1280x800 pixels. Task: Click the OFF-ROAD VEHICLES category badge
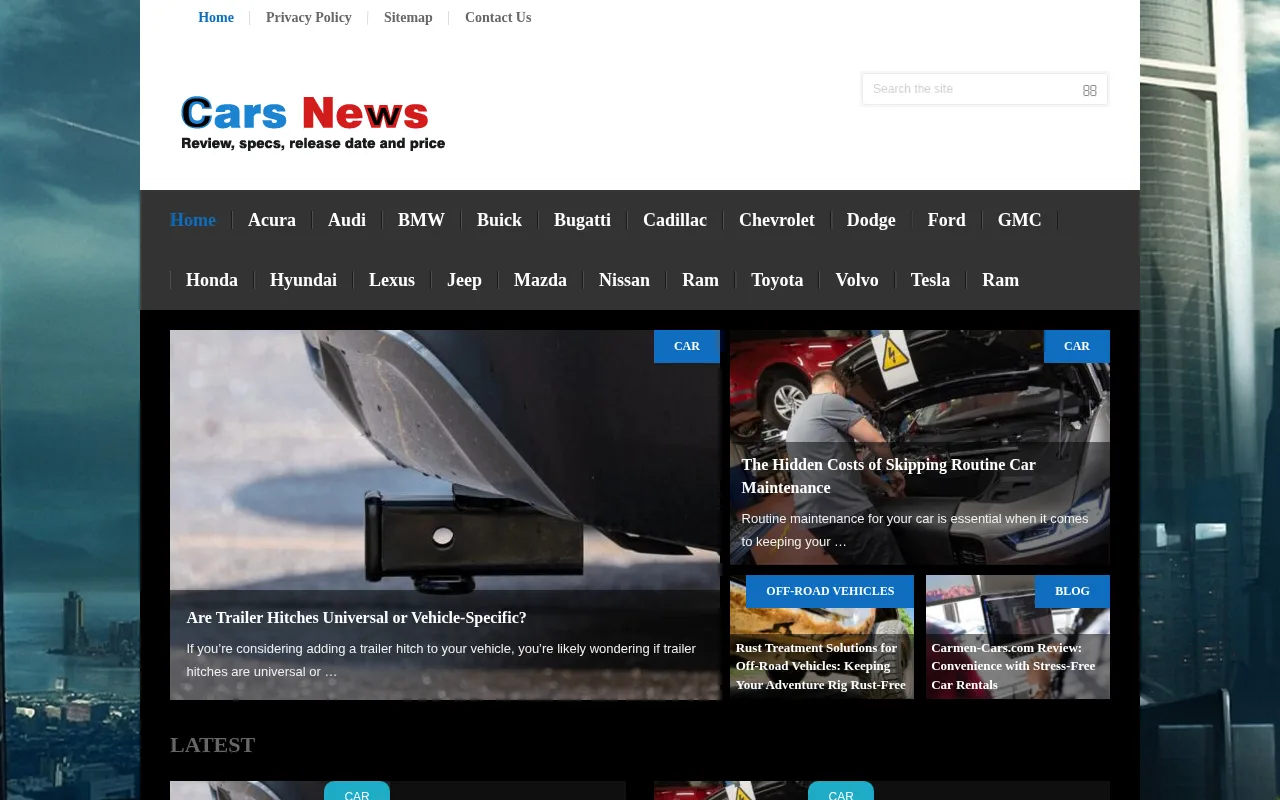point(830,591)
